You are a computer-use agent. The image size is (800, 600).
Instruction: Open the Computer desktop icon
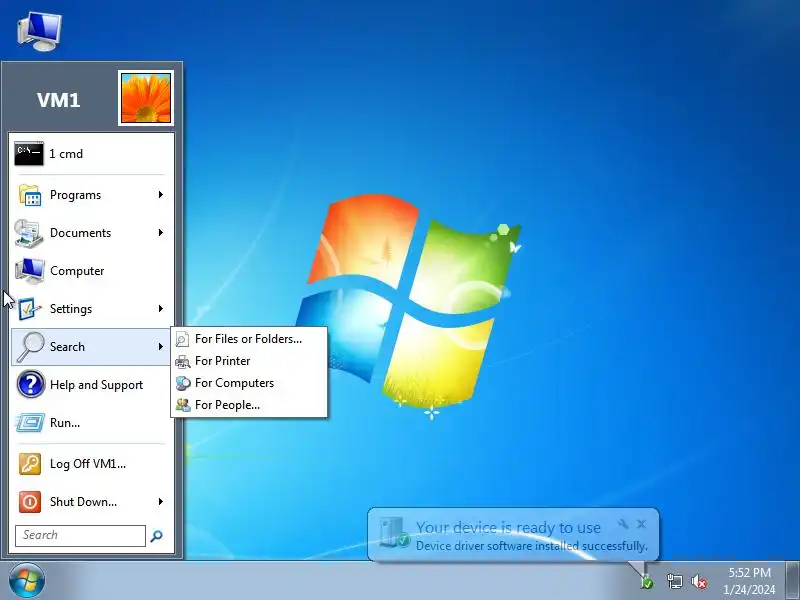click(39, 31)
